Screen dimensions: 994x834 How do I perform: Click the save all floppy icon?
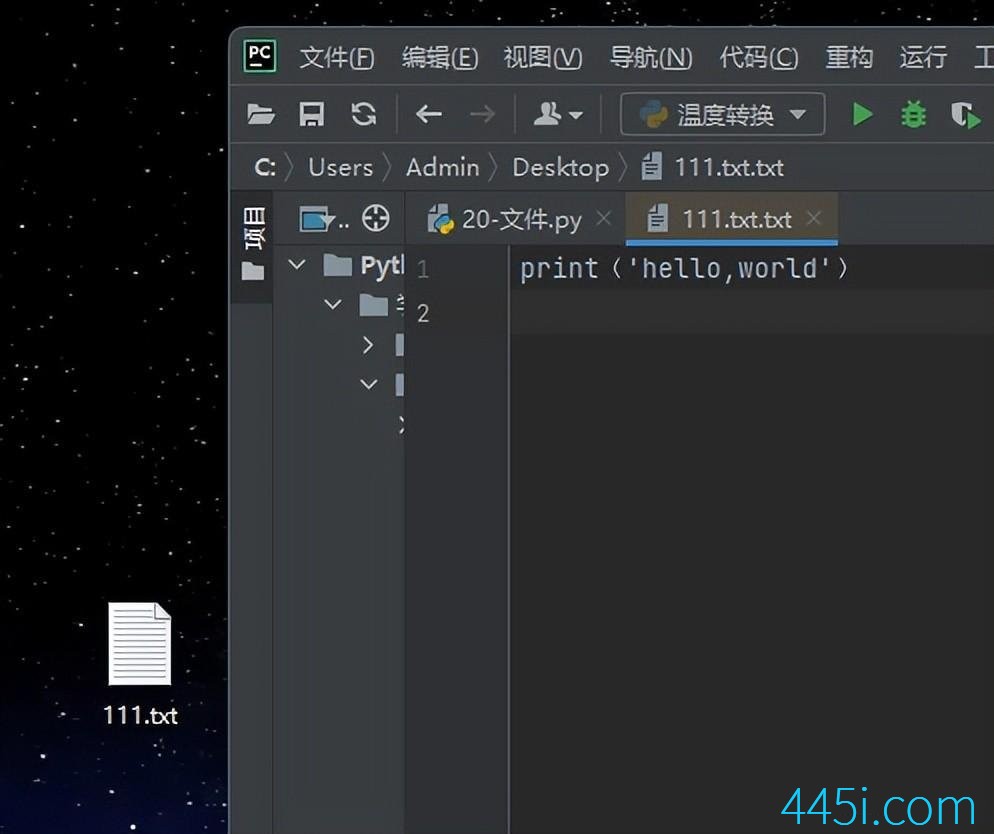pyautogui.click(x=311, y=115)
